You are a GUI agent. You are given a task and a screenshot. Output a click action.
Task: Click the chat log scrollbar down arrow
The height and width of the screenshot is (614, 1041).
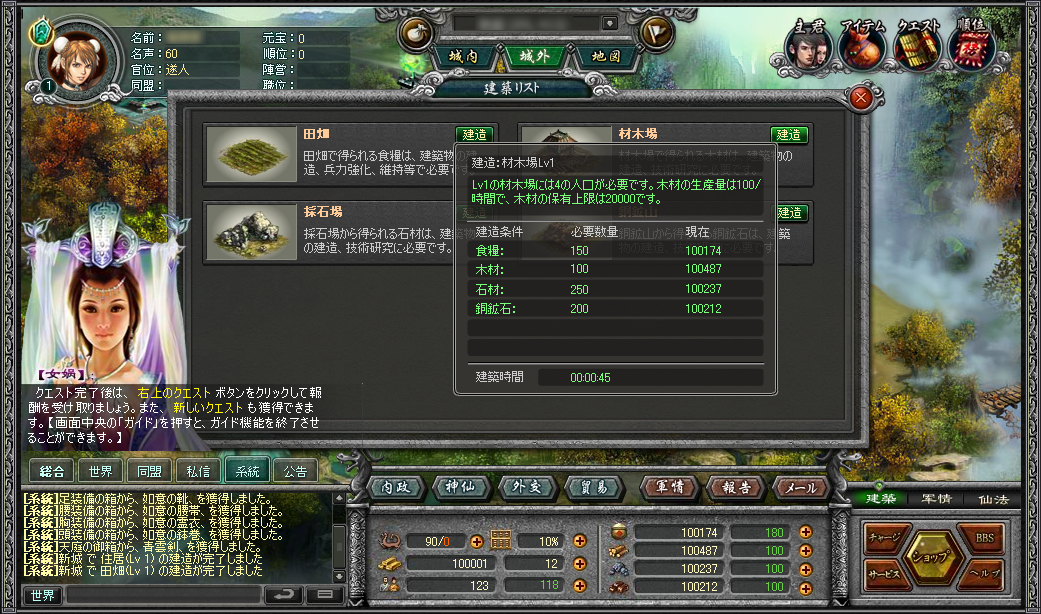point(339,576)
